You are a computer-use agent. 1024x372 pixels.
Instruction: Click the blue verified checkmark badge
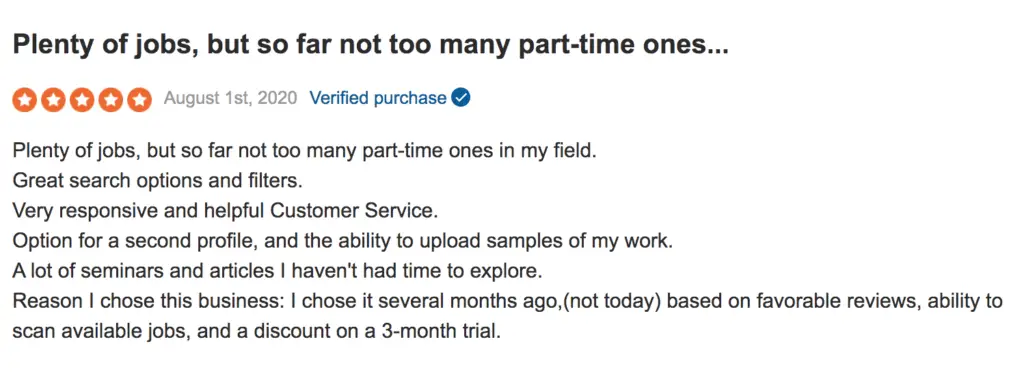(461, 99)
